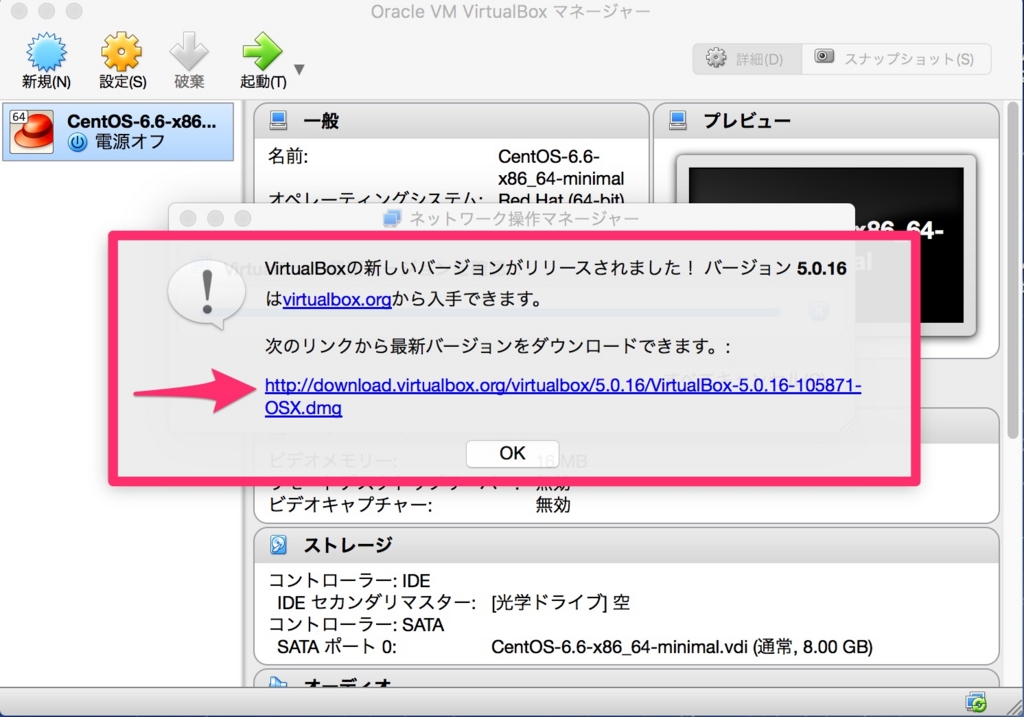Click the プレビュー section monitor icon
Viewport: 1024px width, 717px height.
[678, 120]
